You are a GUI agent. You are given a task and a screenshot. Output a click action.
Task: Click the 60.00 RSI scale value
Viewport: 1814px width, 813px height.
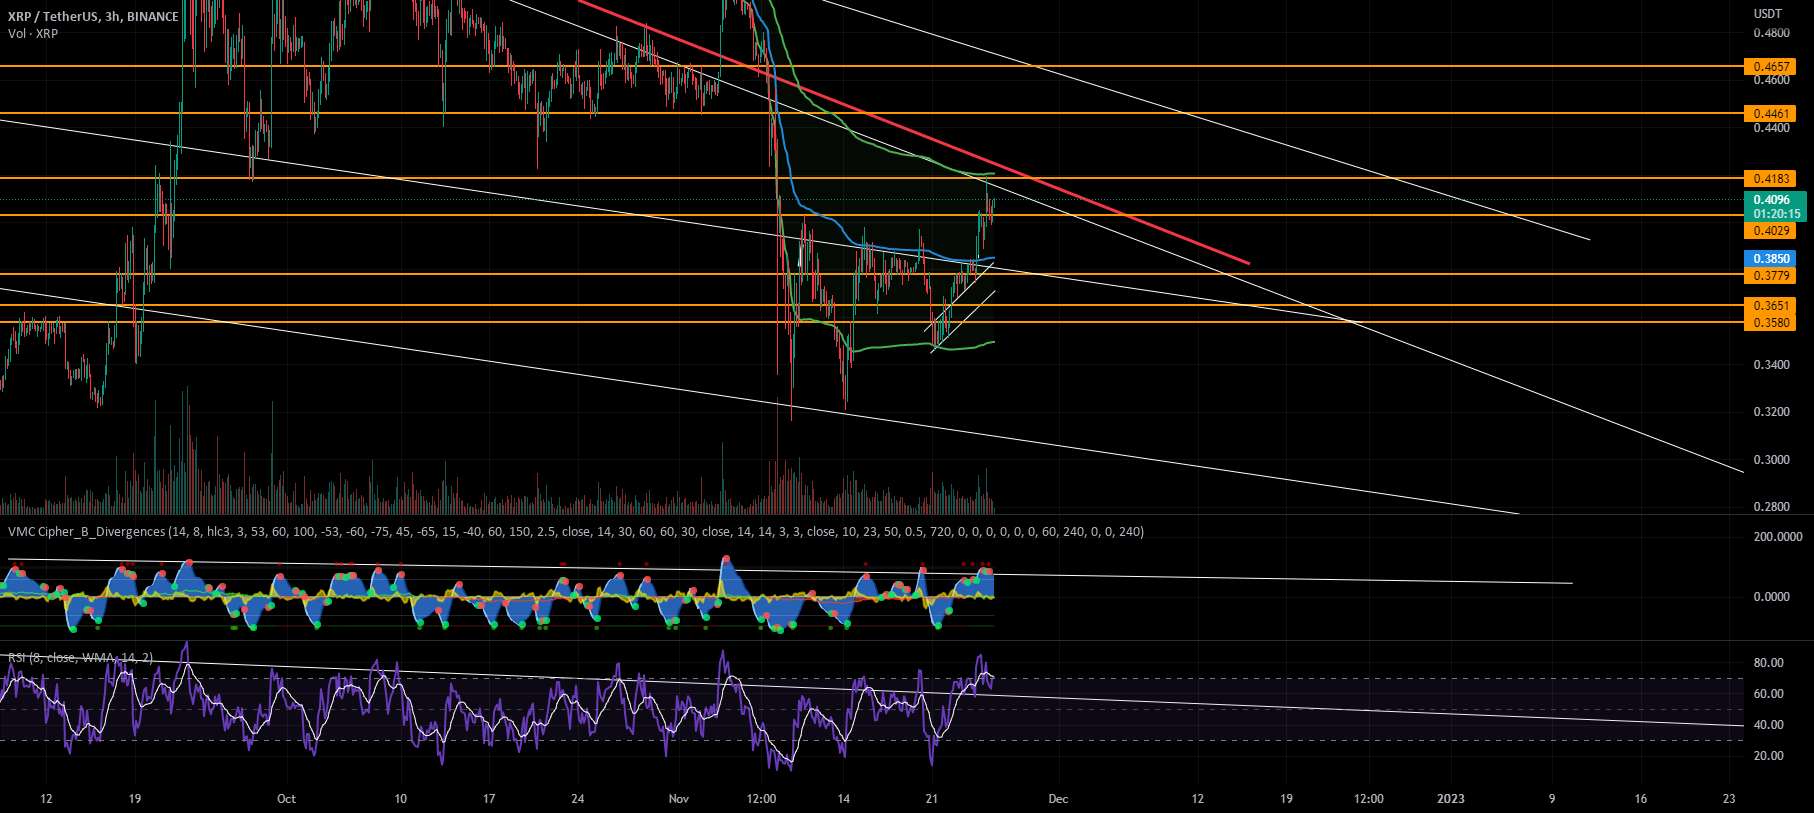coord(1768,694)
